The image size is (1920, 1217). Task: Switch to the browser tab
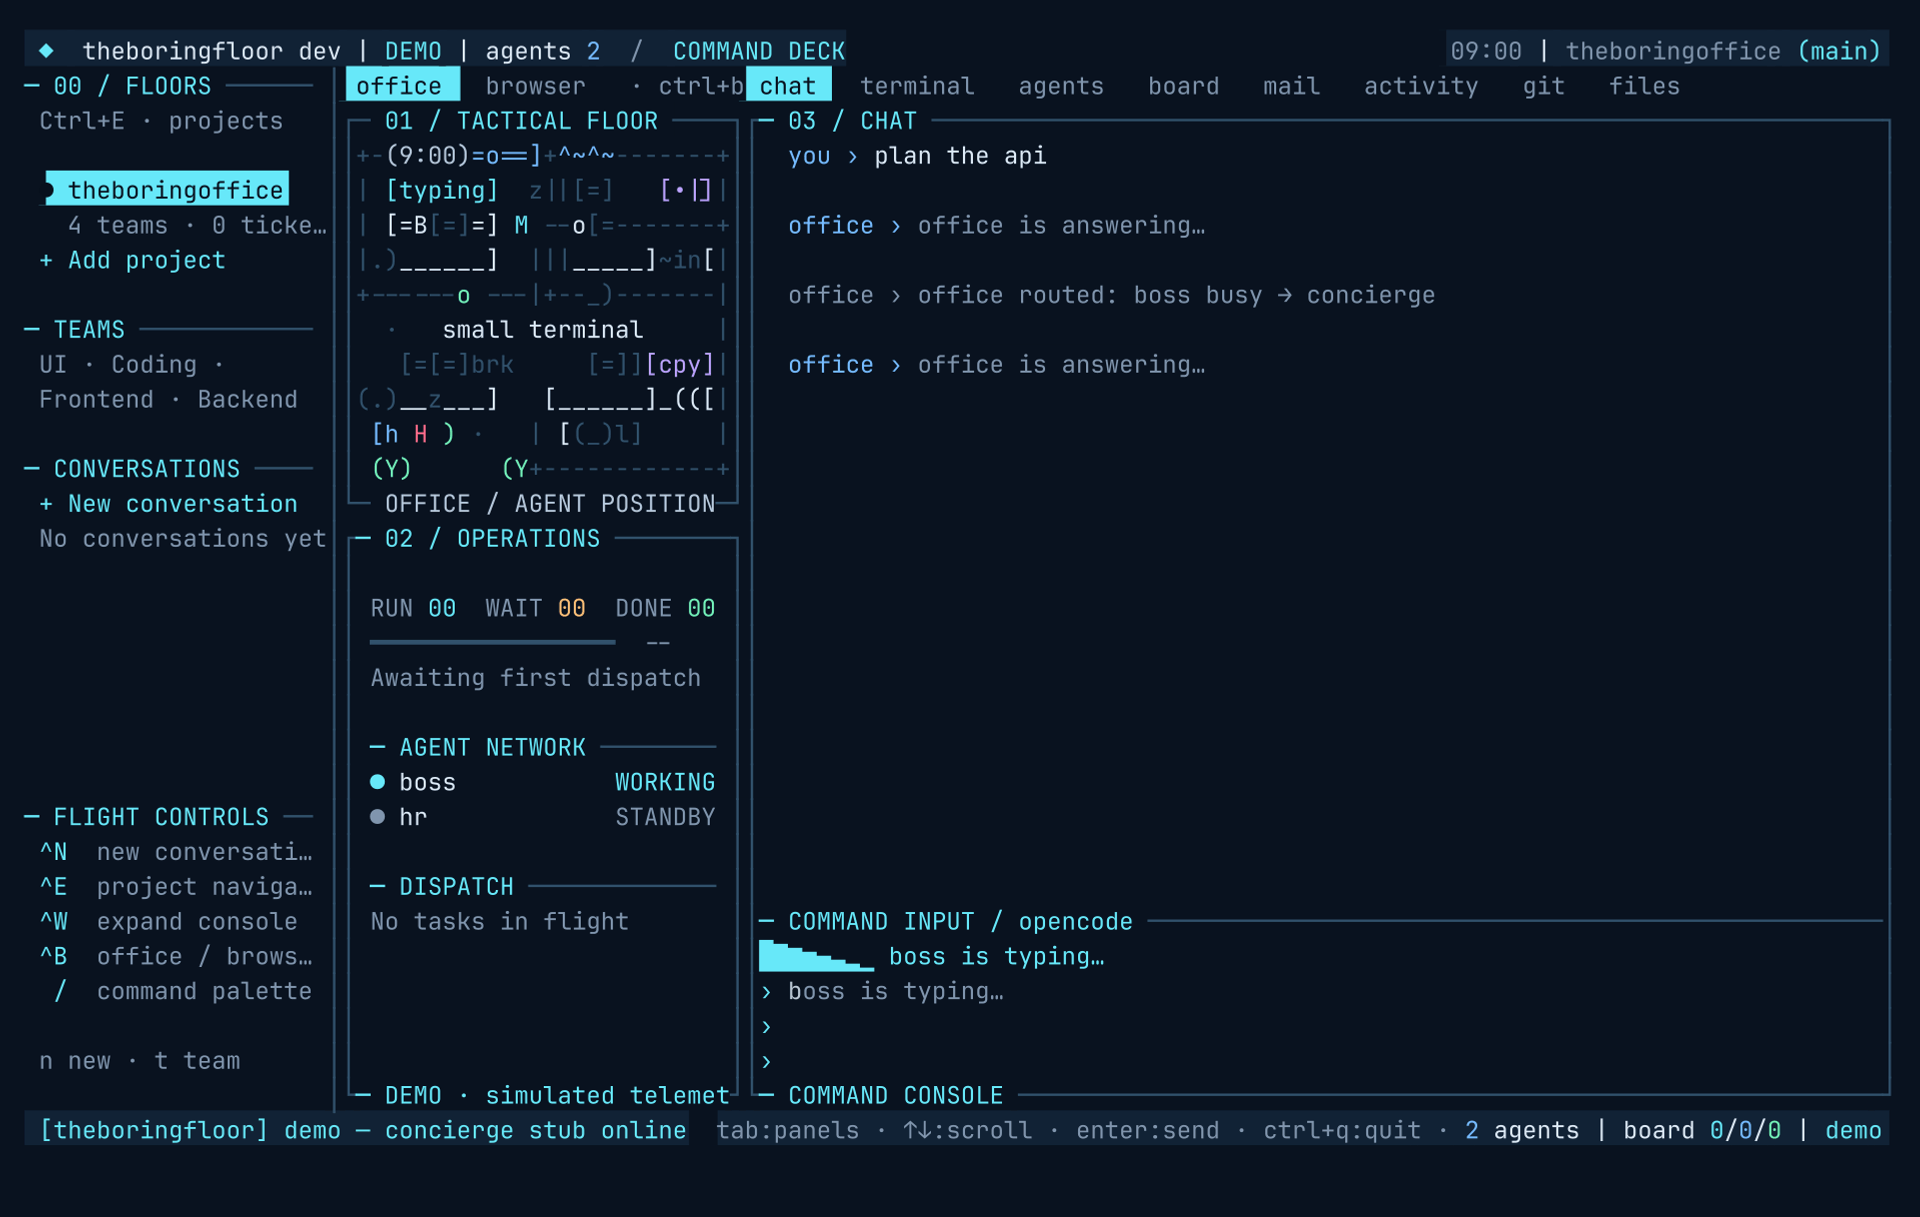point(535,85)
